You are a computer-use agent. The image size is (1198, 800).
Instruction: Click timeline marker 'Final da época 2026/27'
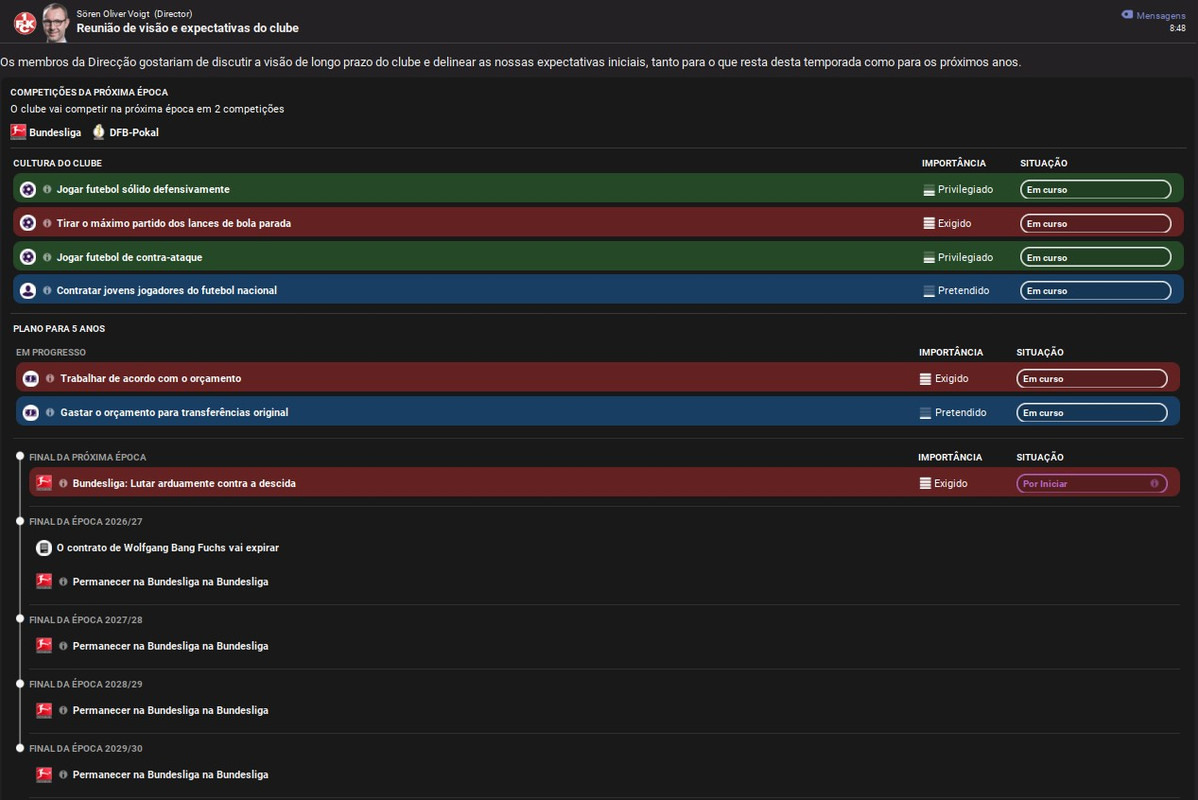[x=20, y=521]
